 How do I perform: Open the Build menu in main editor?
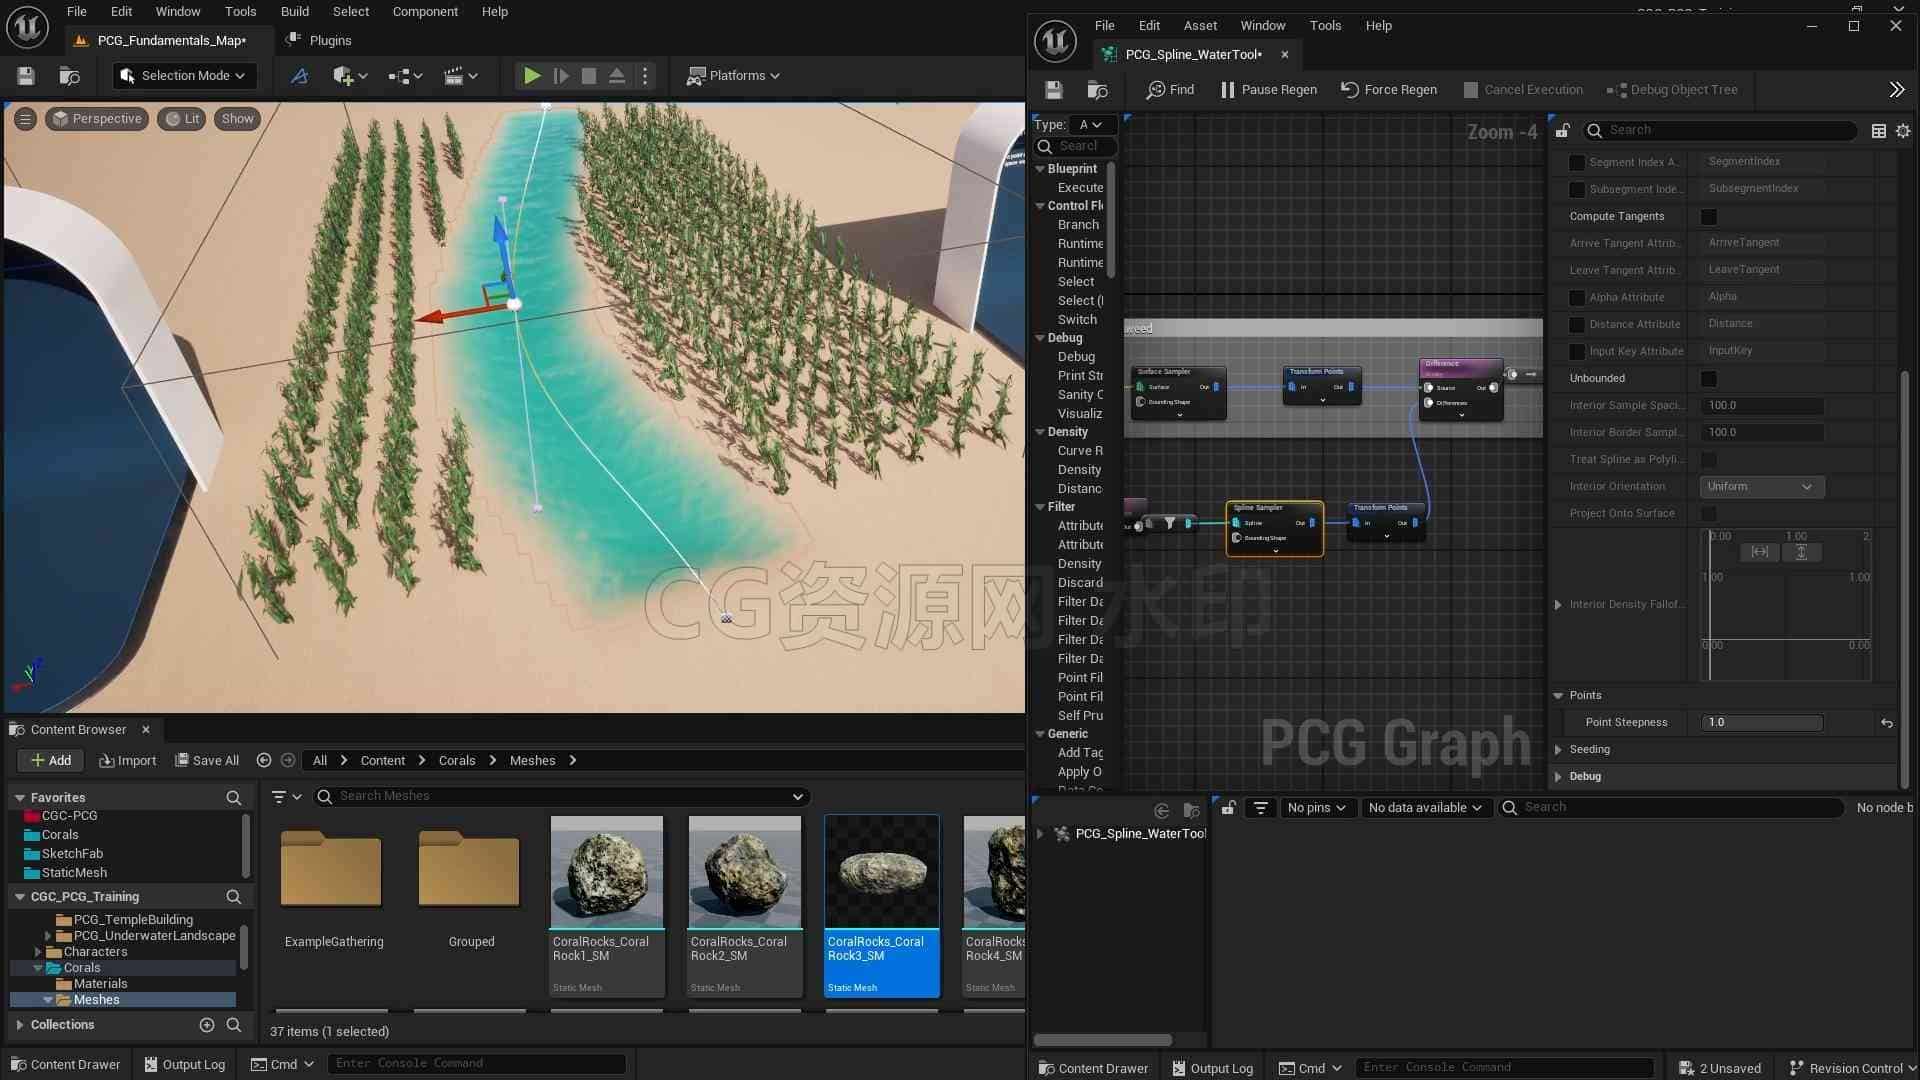click(x=294, y=12)
